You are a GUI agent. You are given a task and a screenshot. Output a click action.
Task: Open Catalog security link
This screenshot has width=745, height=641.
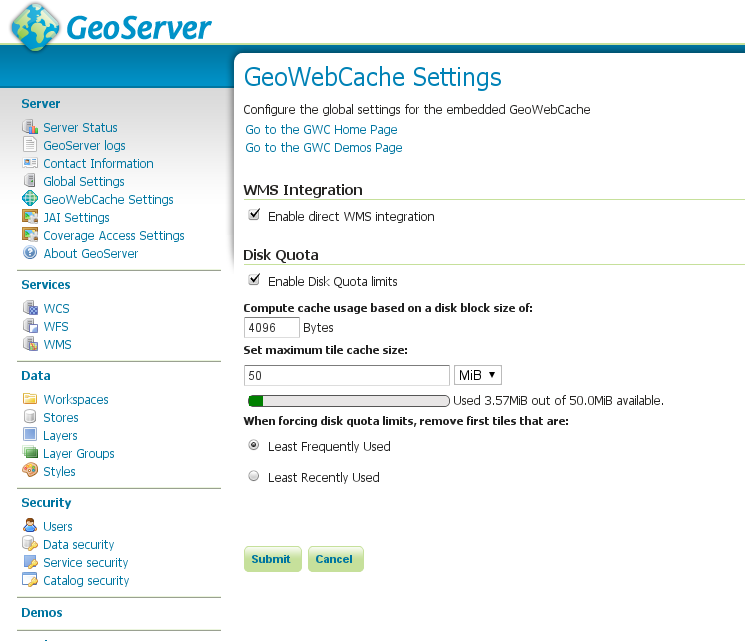tap(86, 581)
